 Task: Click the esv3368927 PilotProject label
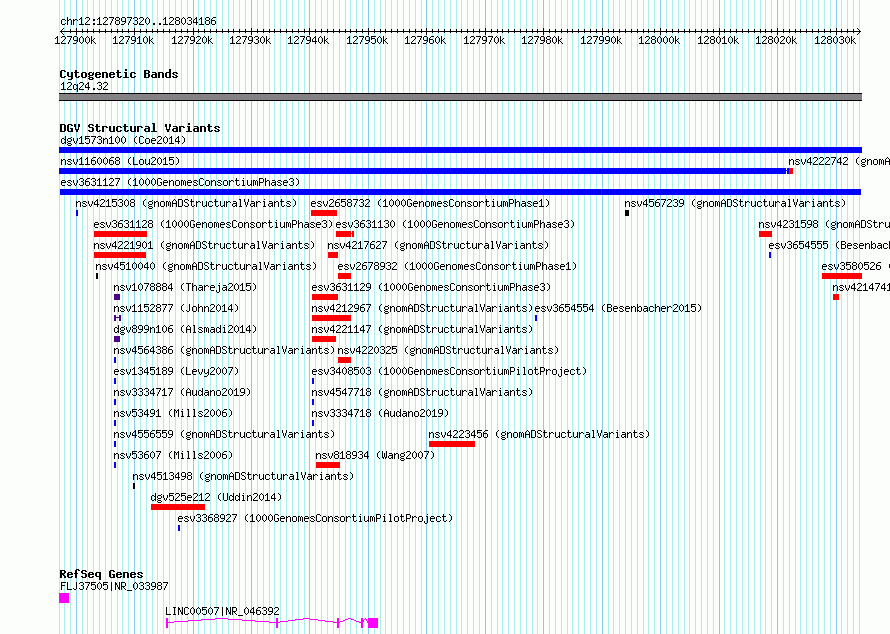(315, 518)
